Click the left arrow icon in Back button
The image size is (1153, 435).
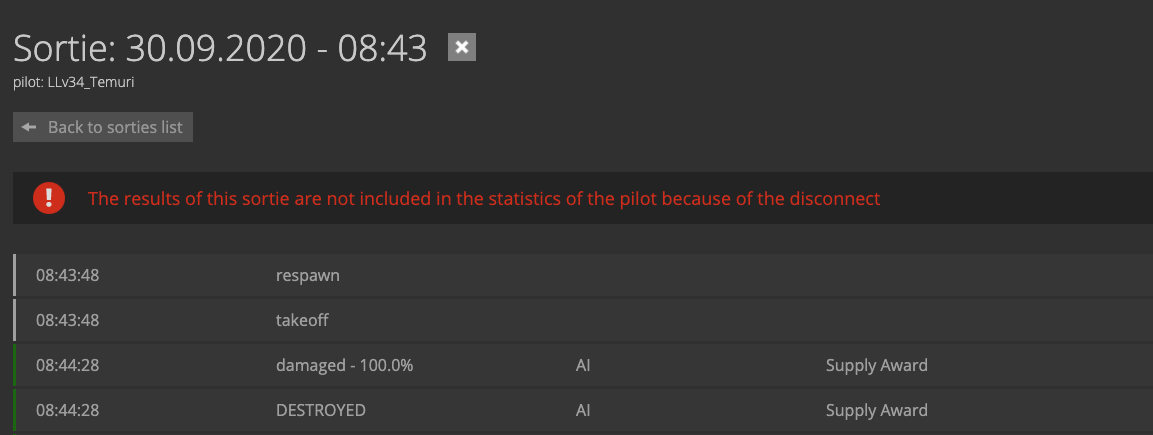(x=29, y=127)
